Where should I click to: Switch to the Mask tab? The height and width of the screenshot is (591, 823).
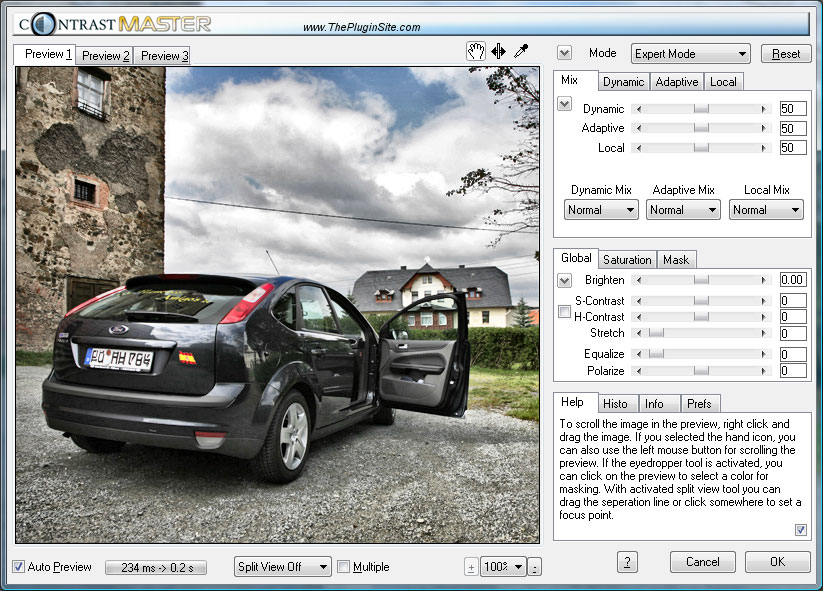pos(676,260)
